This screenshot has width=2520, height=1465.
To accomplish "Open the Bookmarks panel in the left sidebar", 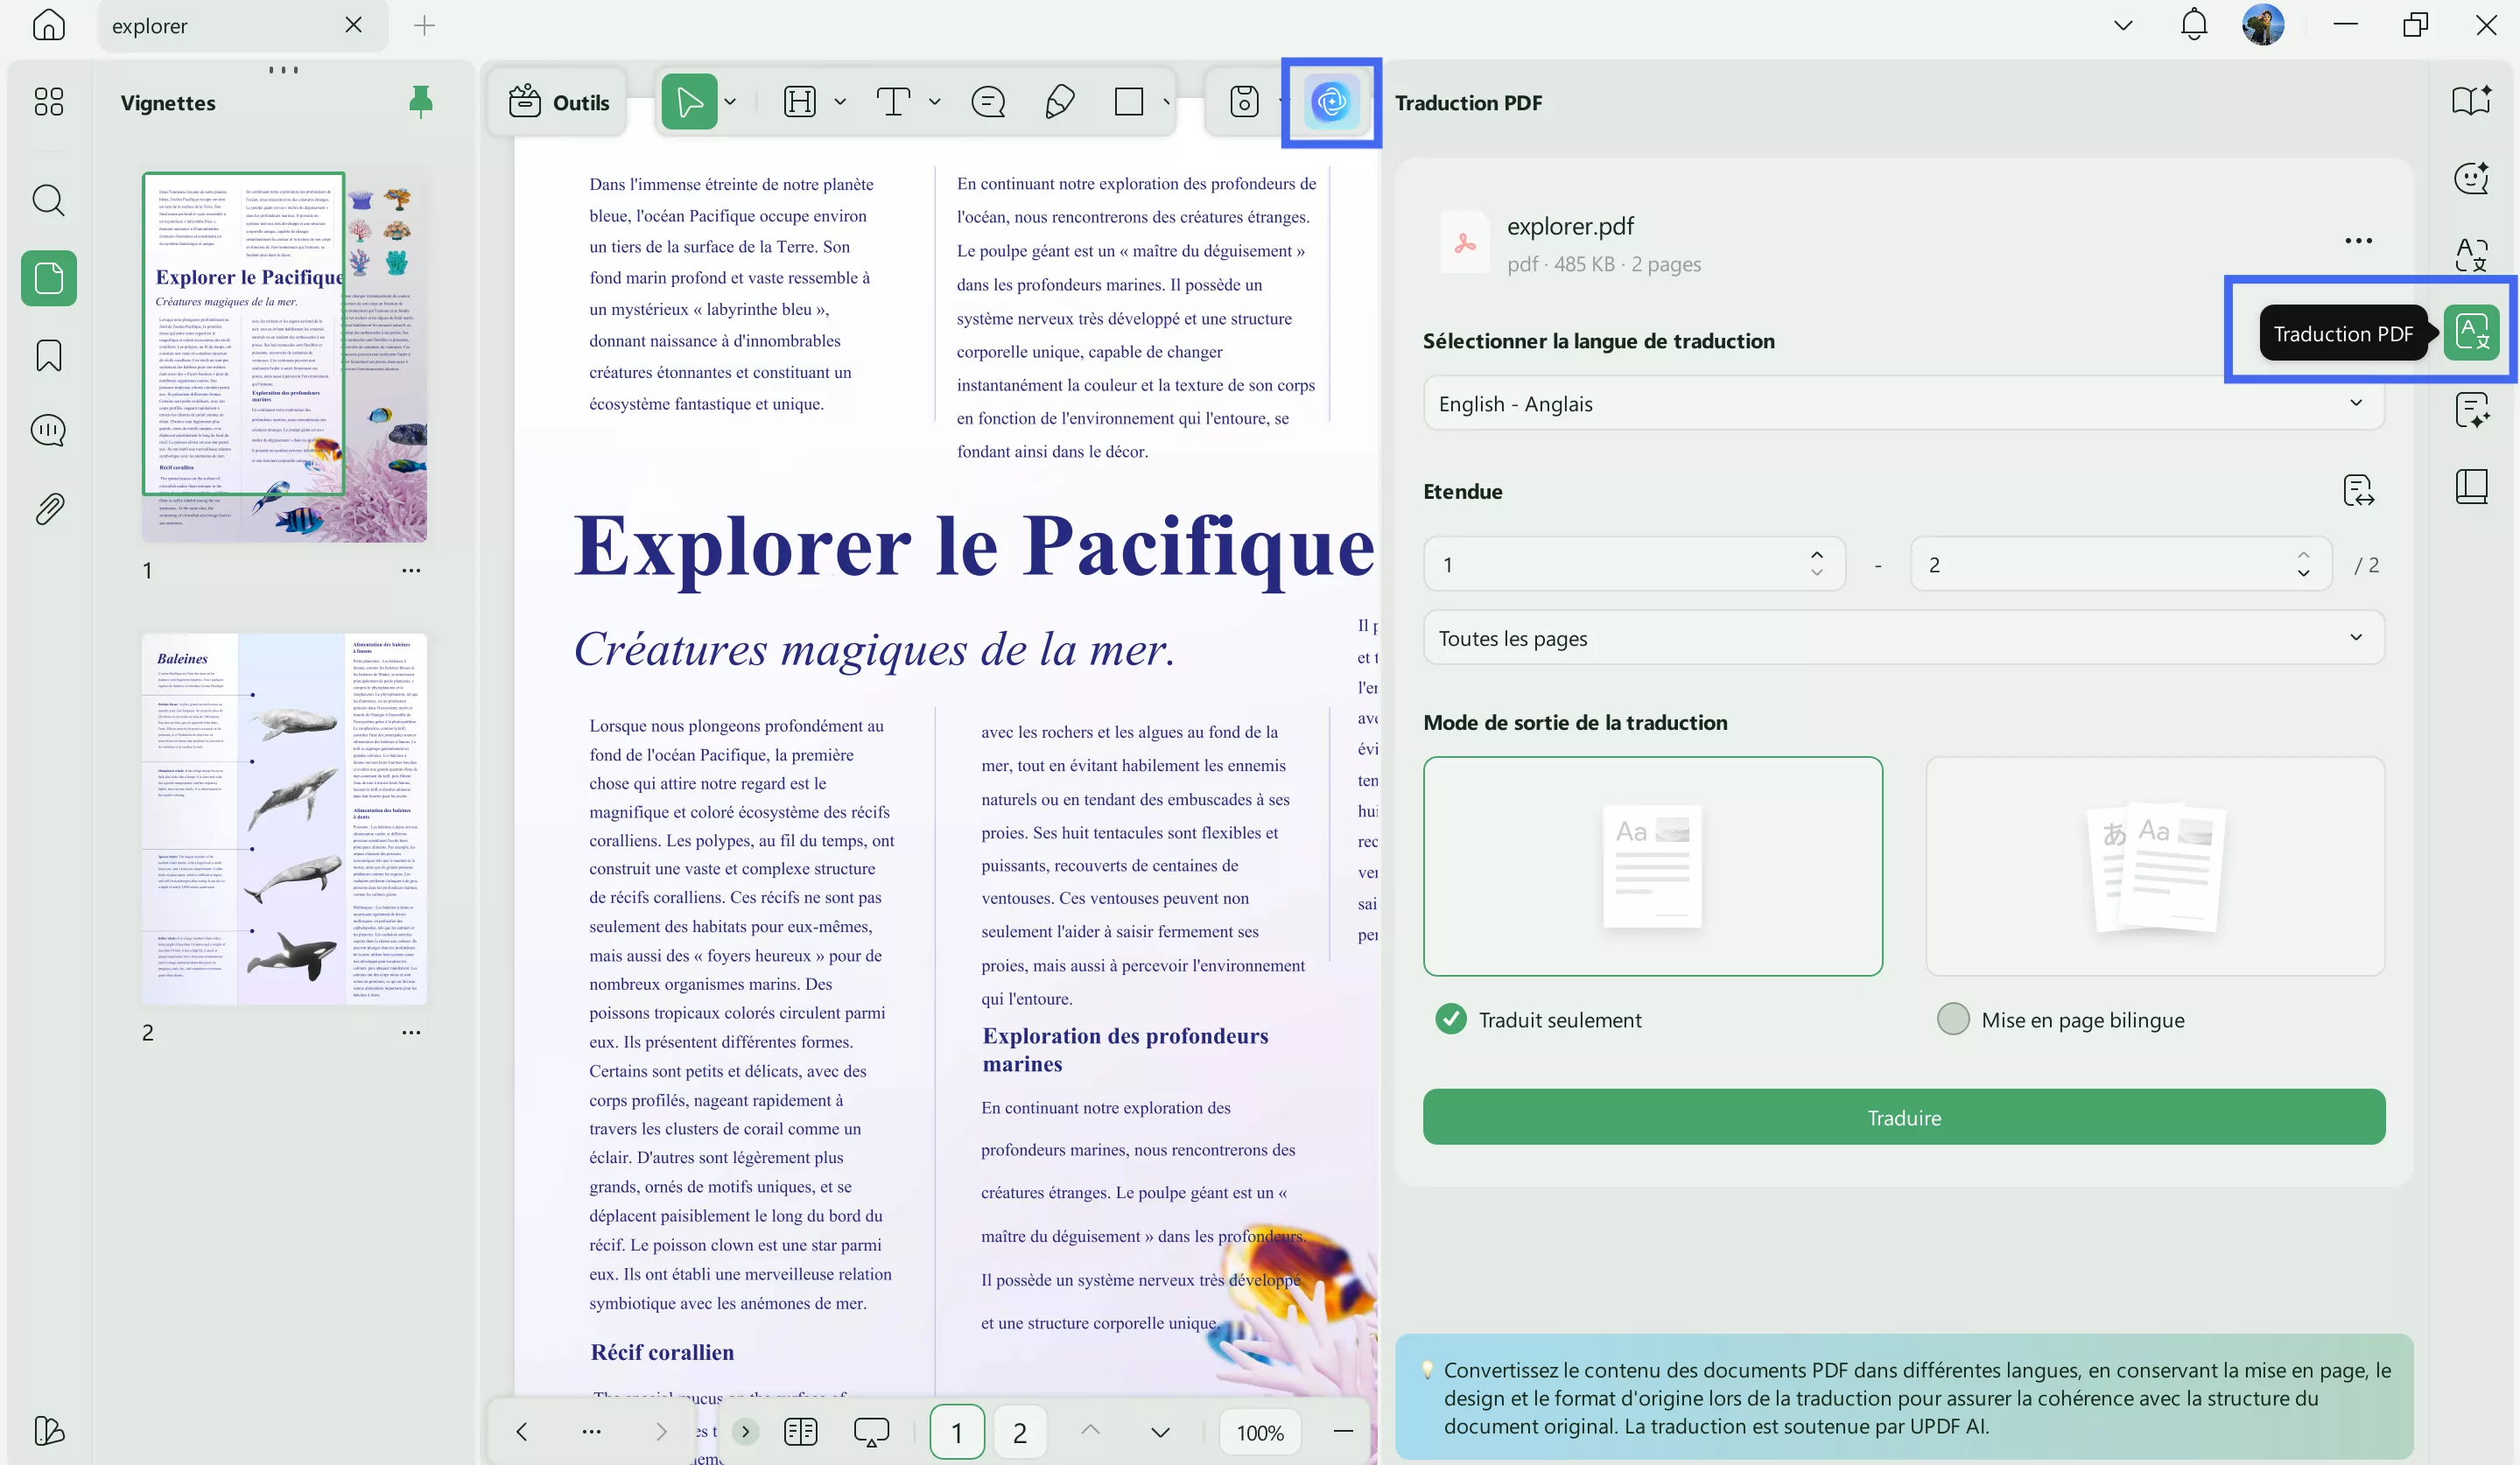I will pyautogui.click(x=47, y=355).
